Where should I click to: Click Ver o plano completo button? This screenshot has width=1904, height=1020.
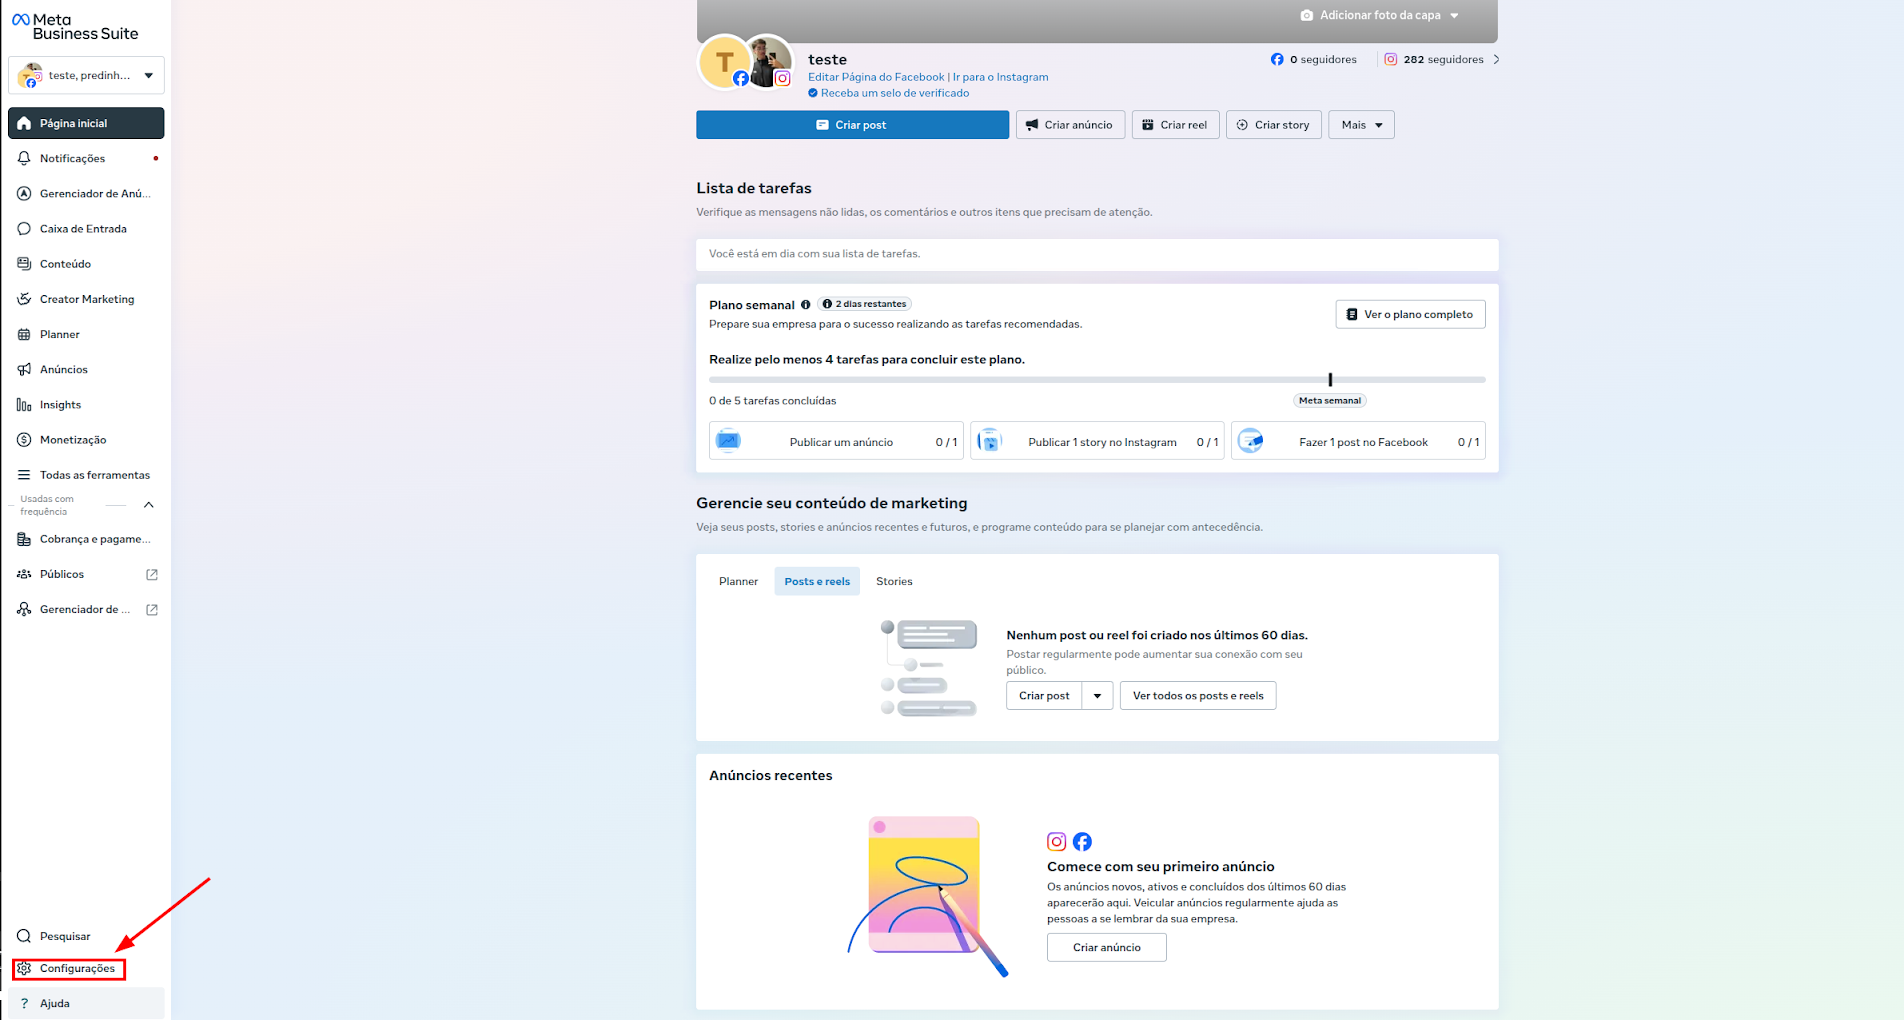pyautogui.click(x=1410, y=314)
